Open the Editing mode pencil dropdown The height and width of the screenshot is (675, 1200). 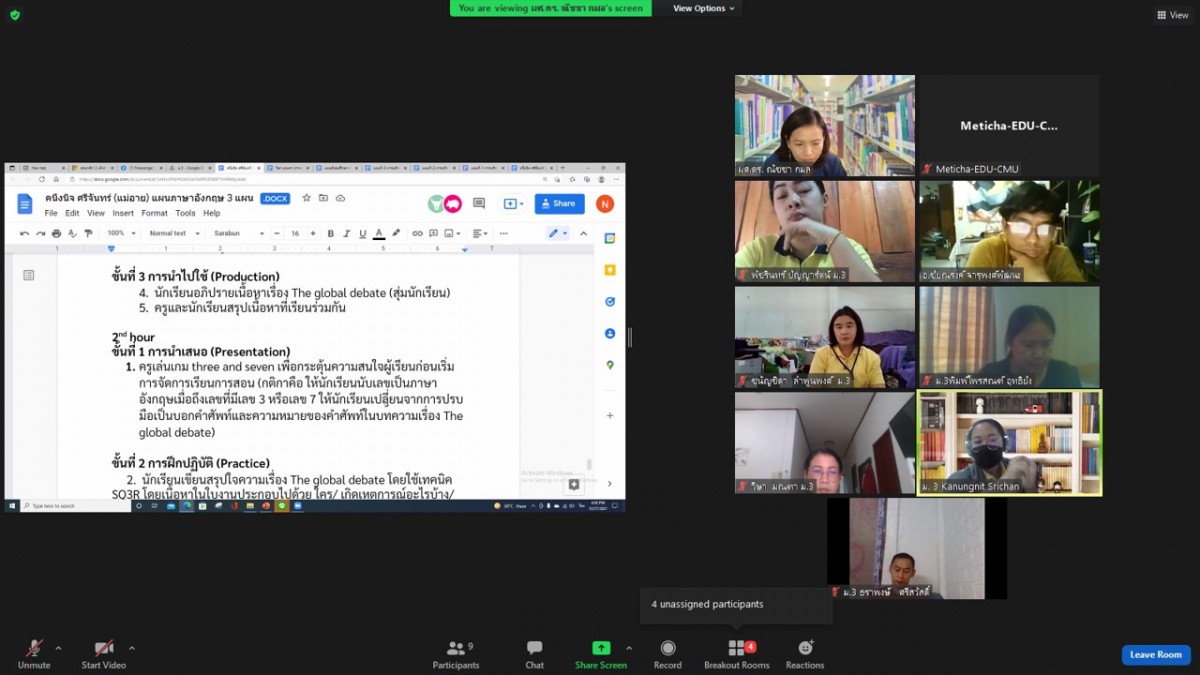click(557, 233)
